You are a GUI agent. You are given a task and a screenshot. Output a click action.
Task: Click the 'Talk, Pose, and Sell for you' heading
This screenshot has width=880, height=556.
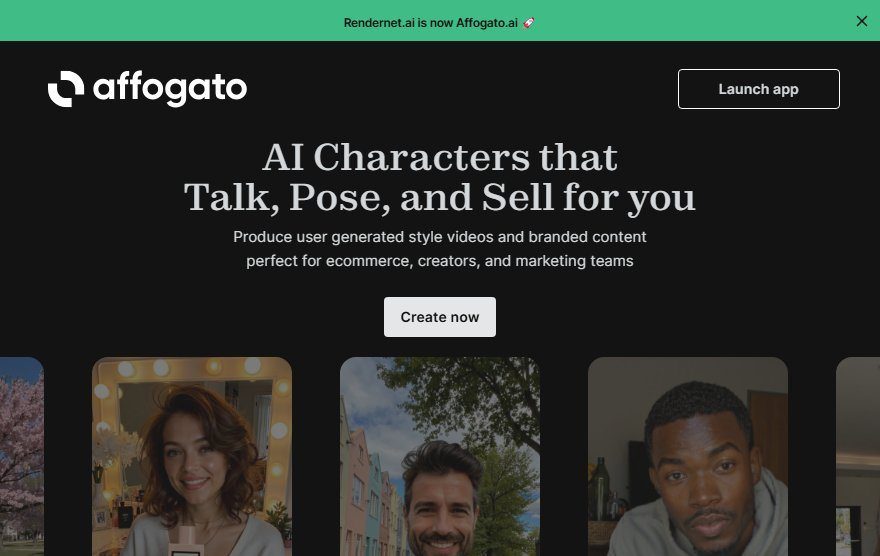[x=439, y=197]
